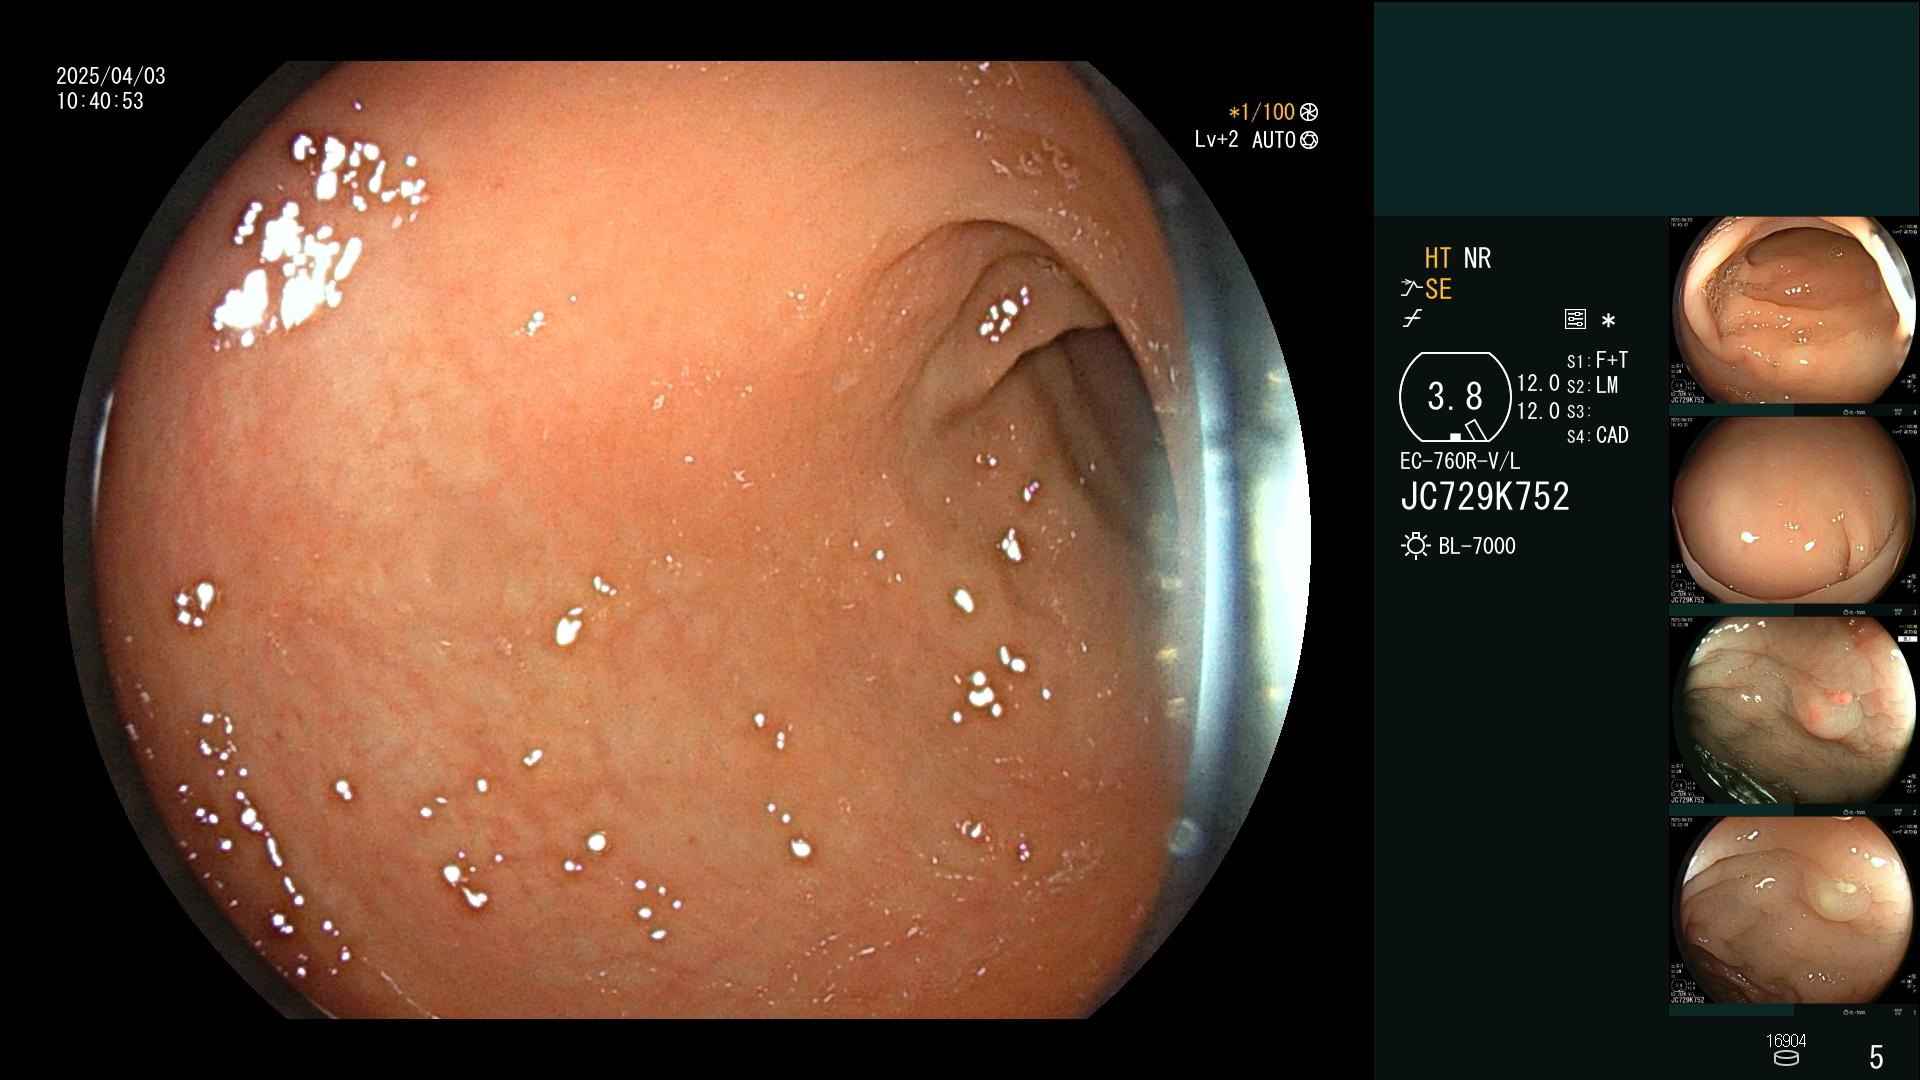The image size is (1920, 1080).
Task: Click the Lv+2 brightness level text
Action: click(1216, 140)
